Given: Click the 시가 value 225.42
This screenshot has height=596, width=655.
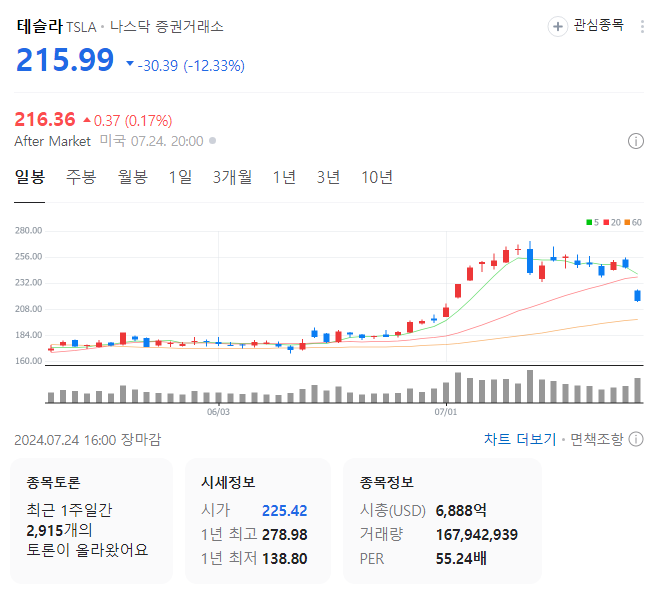Looking at the screenshot, I should pyautogui.click(x=284, y=510).
